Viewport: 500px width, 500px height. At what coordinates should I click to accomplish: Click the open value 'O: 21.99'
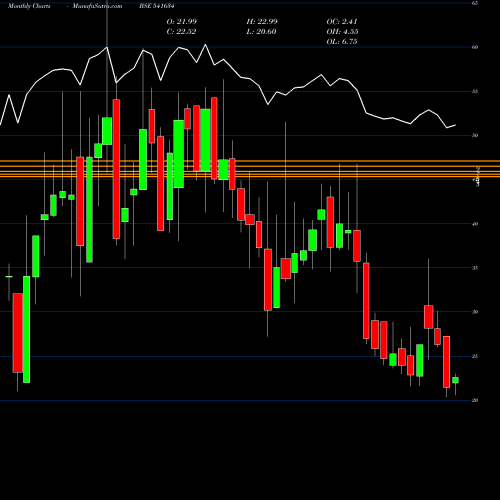[x=182, y=22]
